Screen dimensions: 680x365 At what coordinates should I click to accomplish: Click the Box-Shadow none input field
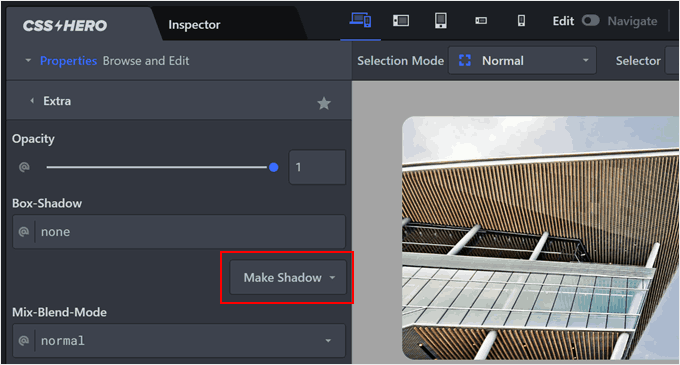coord(179,231)
